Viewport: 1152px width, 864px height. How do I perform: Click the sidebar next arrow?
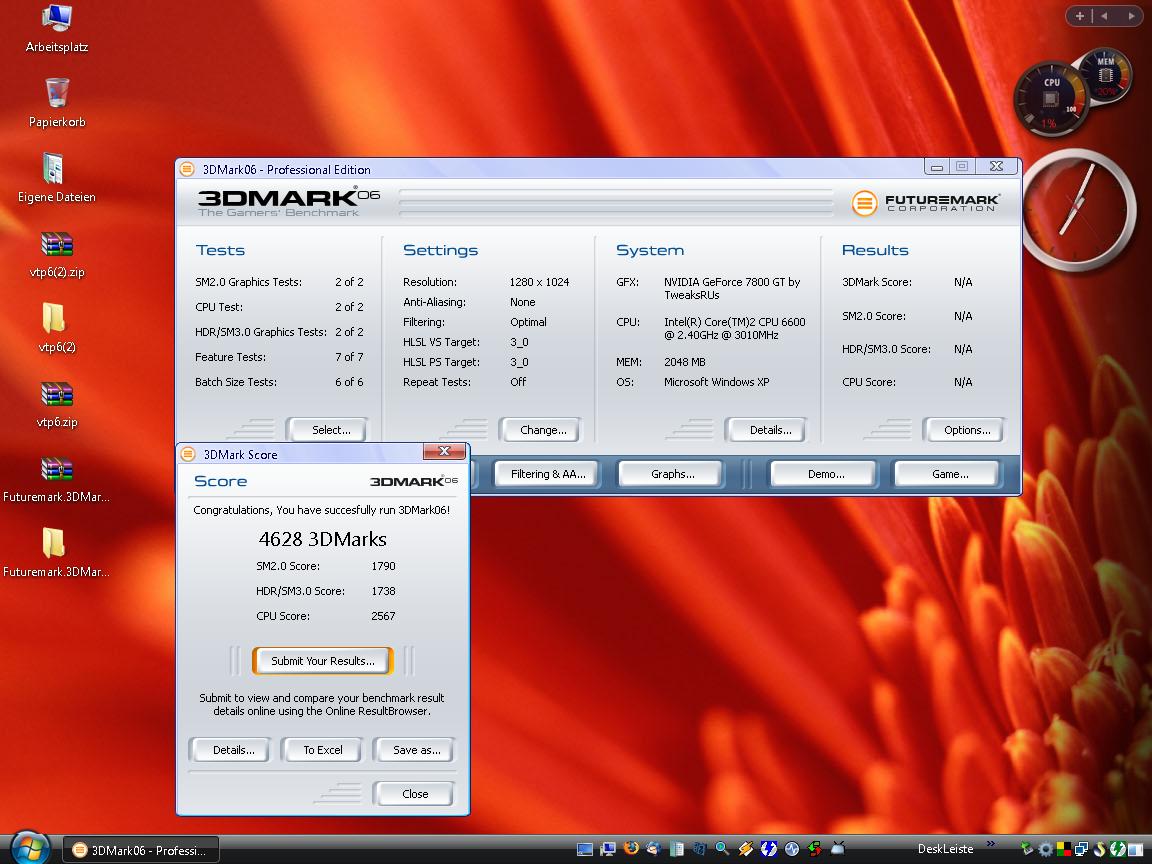[x=1131, y=15]
